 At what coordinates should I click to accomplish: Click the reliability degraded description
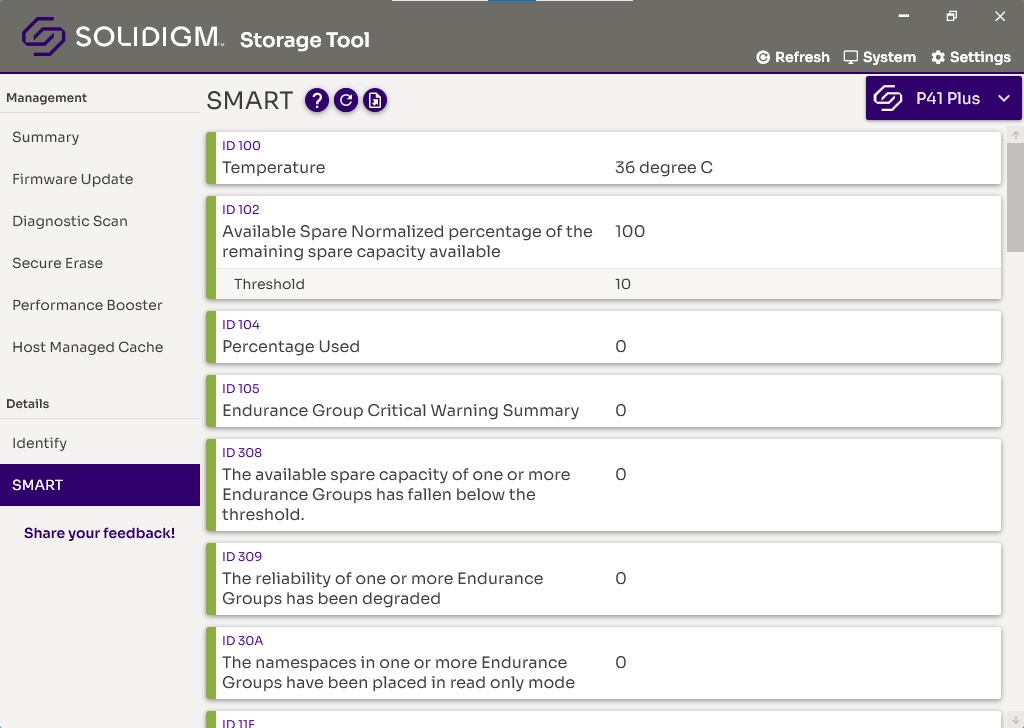point(383,588)
